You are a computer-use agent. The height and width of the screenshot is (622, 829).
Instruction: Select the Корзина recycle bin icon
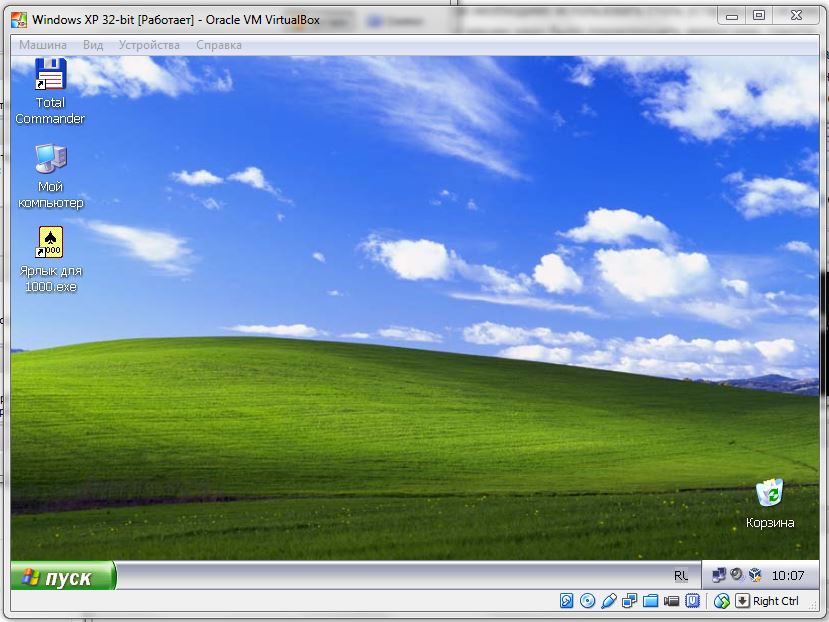(770, 504)
